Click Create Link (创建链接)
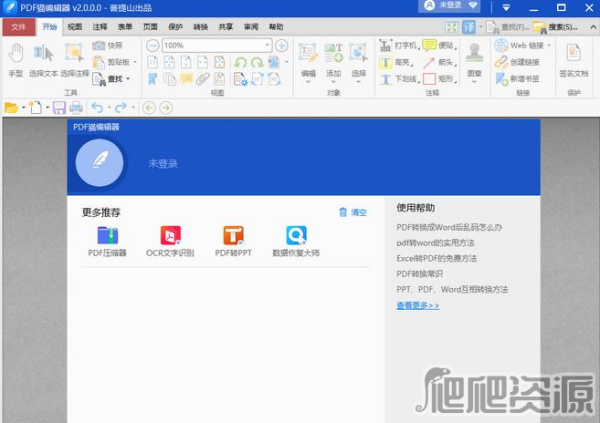The width and height of the screenshot is (600, 423). click(517, 62)
